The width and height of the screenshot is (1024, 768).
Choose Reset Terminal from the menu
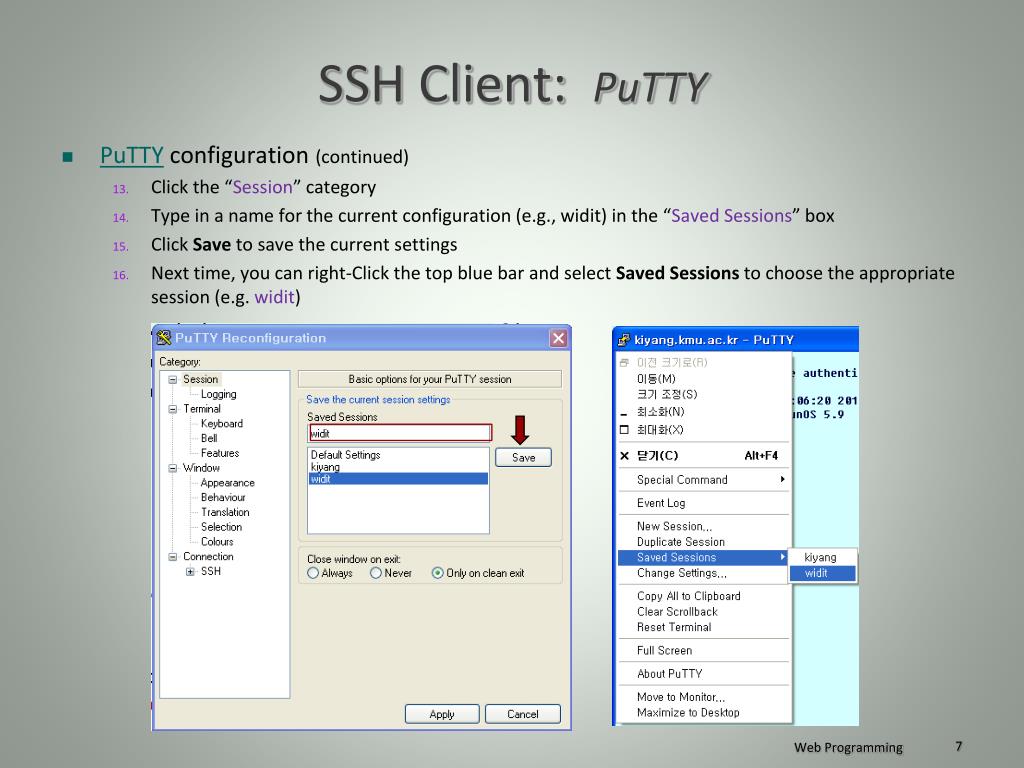(x=703, y=628)
